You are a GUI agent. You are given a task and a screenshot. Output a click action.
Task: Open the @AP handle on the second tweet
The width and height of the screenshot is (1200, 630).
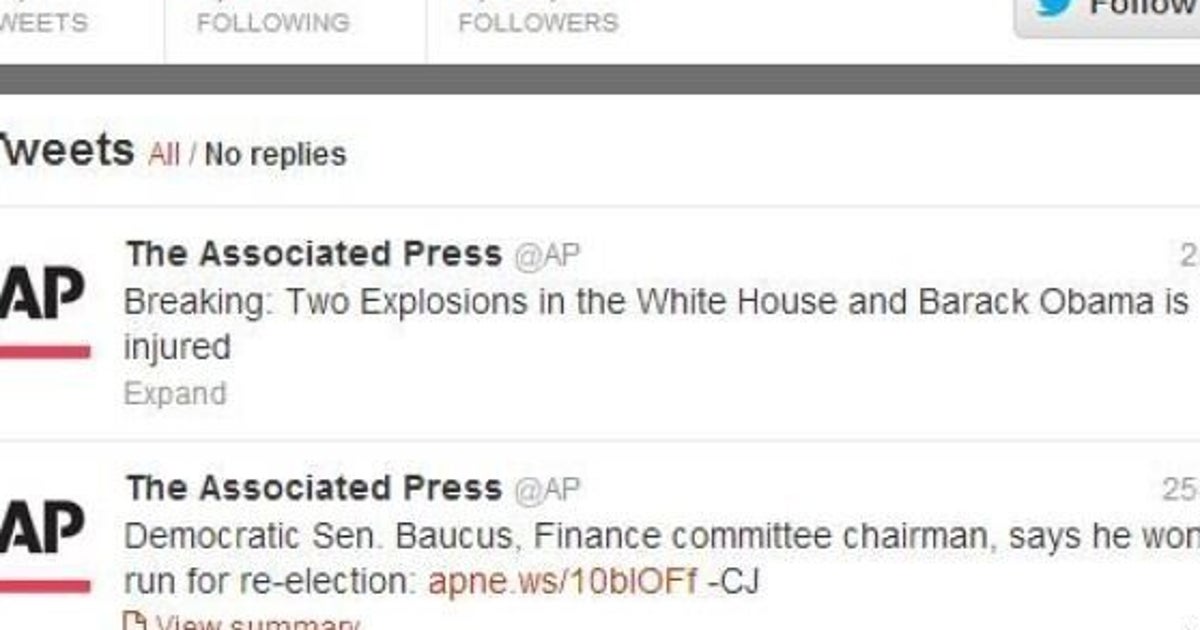coord(545,490)
